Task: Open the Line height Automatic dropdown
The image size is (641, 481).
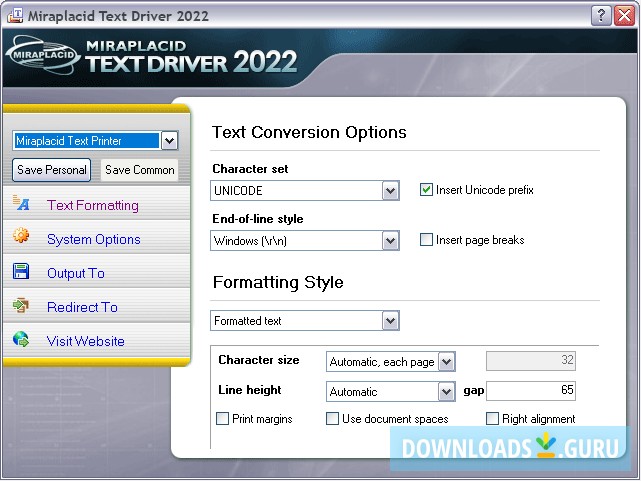Action: point(446,392)
